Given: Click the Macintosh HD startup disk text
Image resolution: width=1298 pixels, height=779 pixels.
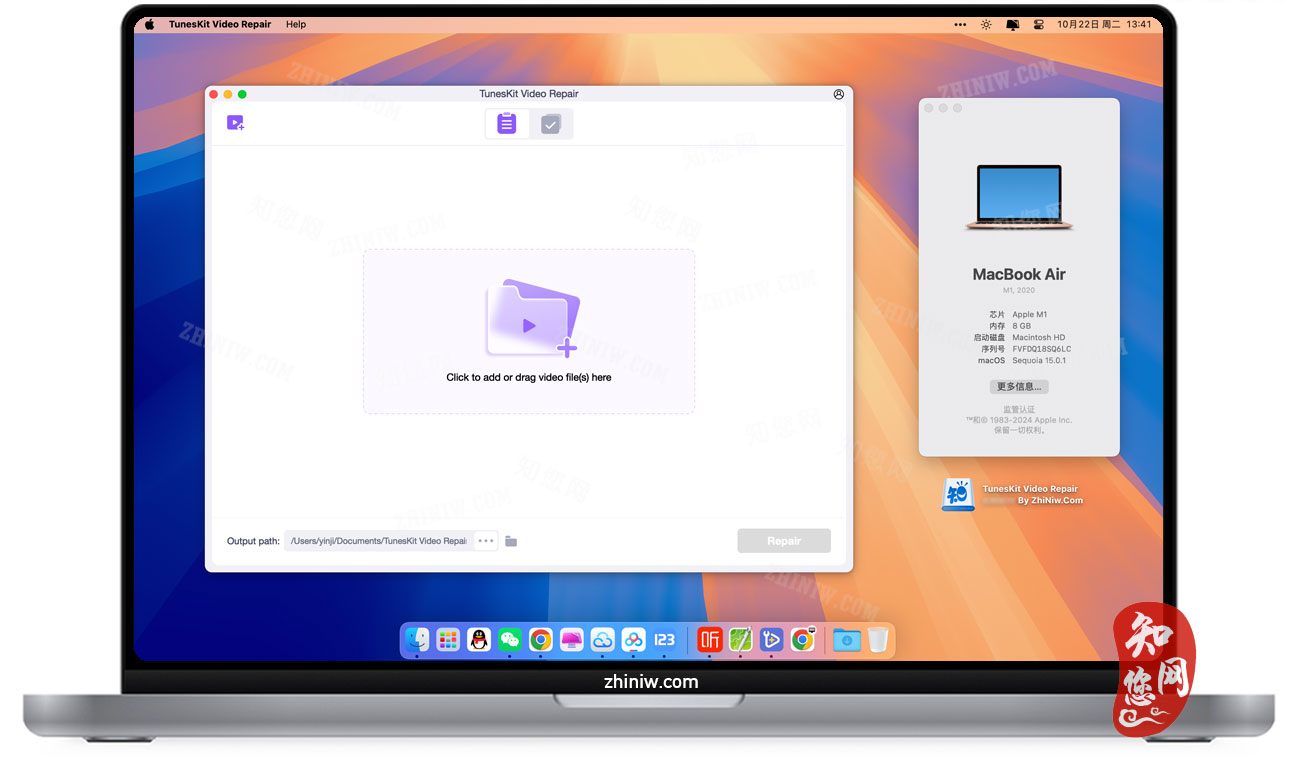Looking at the screenshot, I should (x=1039, y=337).
